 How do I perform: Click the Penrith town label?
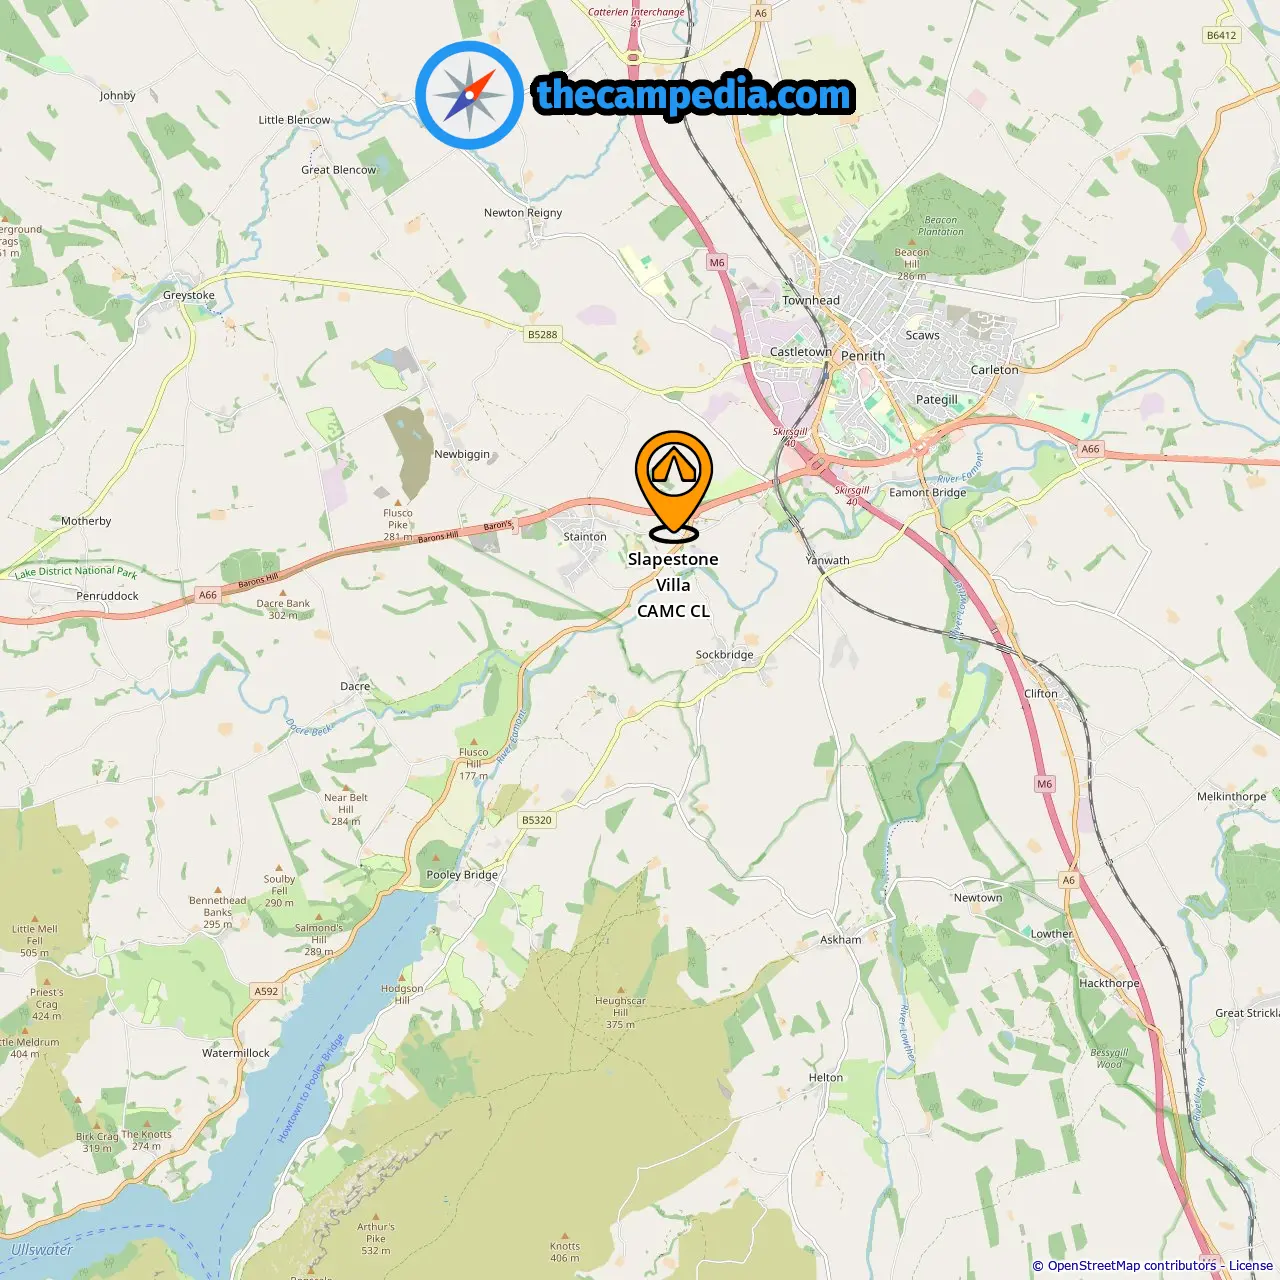(863, 355)
